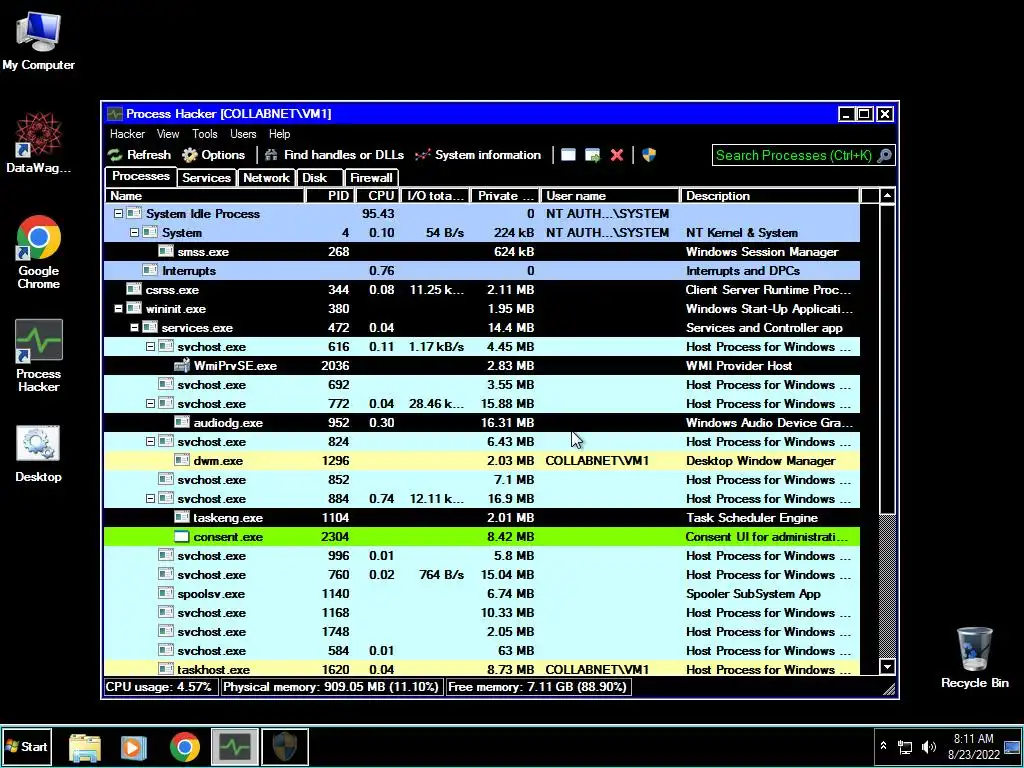Click the WmiPrvSE.exe process icon
The height and width of the screenshot is (768, 1024).
[x=182, y=366]
